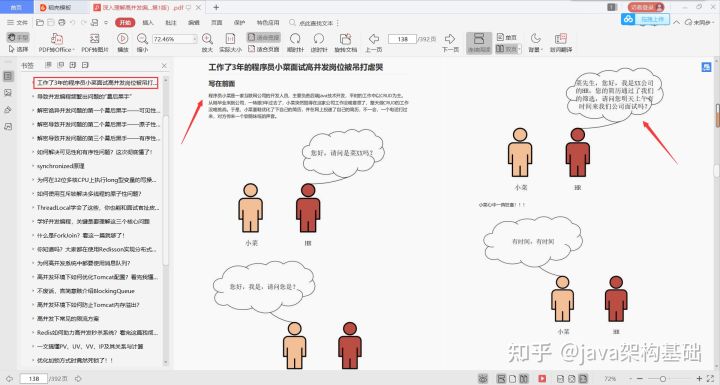Zoom out with the 缩小 magnifier
The width and height of the screenshot is (720, 385).
(x=142, y=43)
